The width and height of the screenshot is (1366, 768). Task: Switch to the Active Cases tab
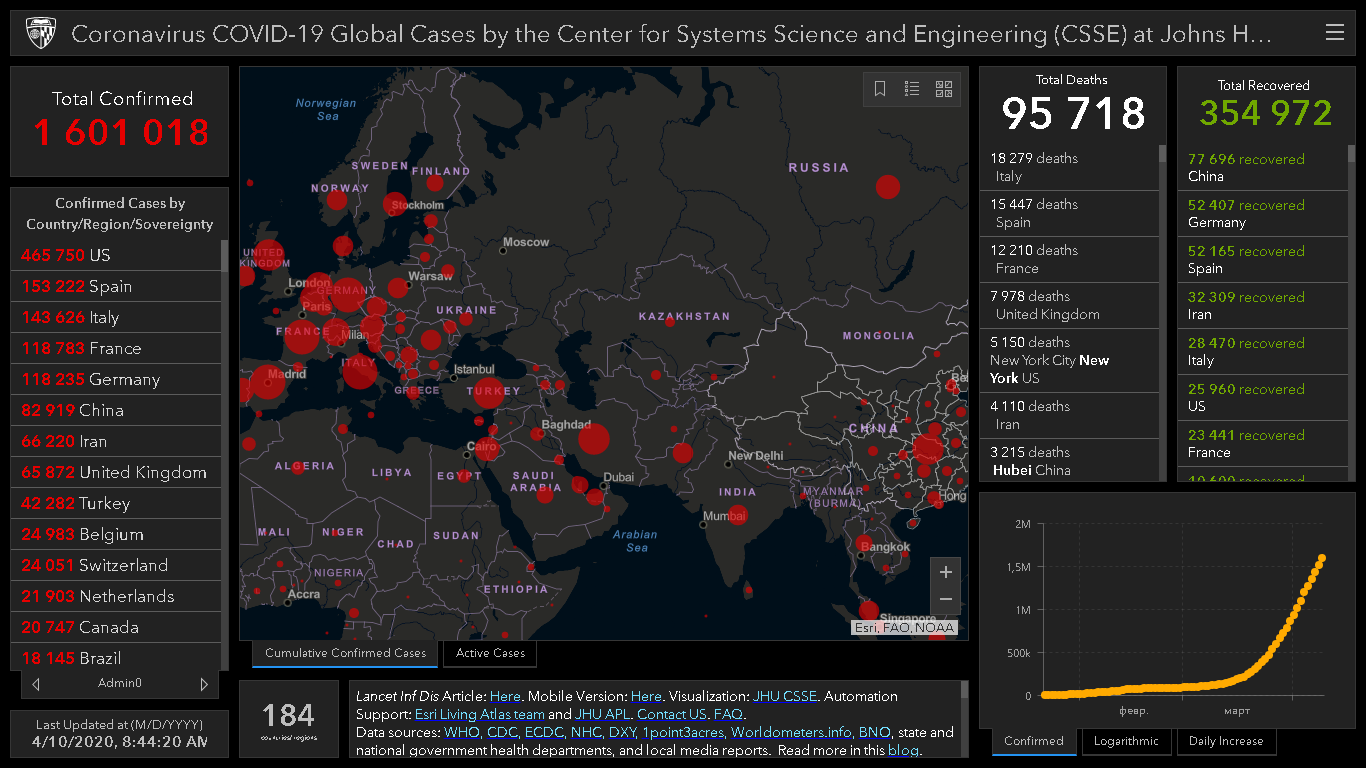point(490,653)
